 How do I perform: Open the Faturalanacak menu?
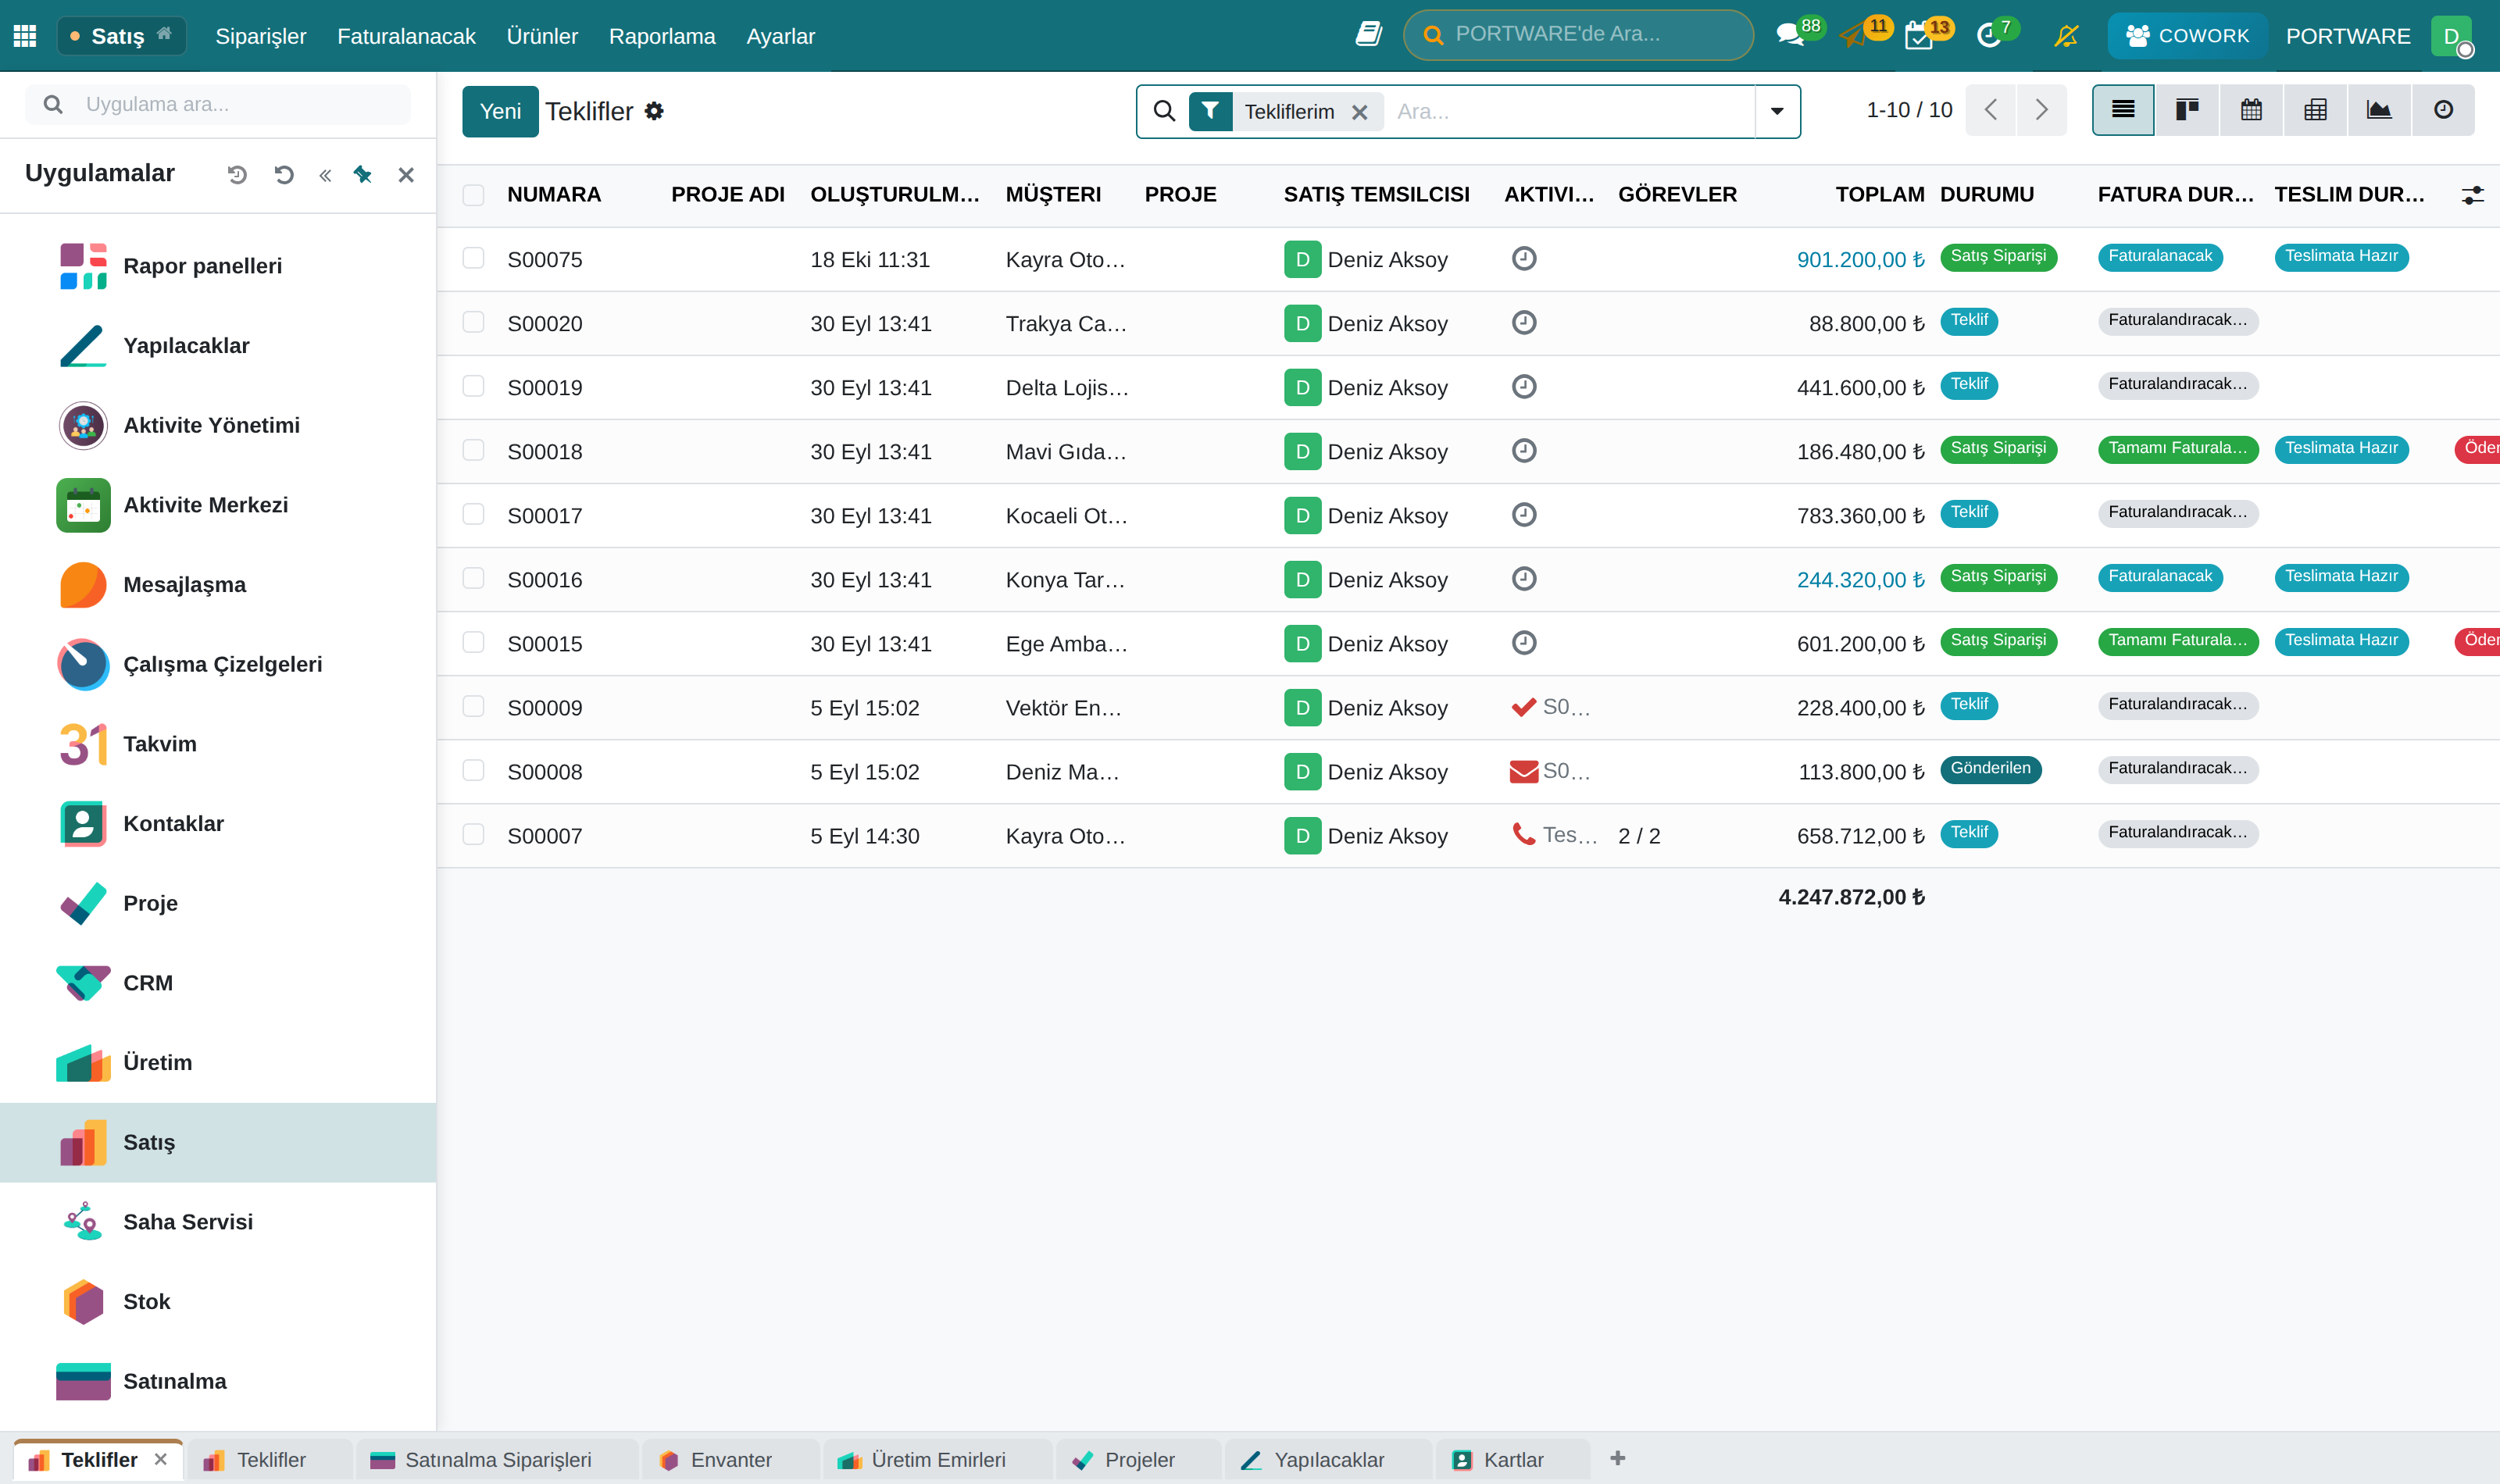tap(406, 36)
